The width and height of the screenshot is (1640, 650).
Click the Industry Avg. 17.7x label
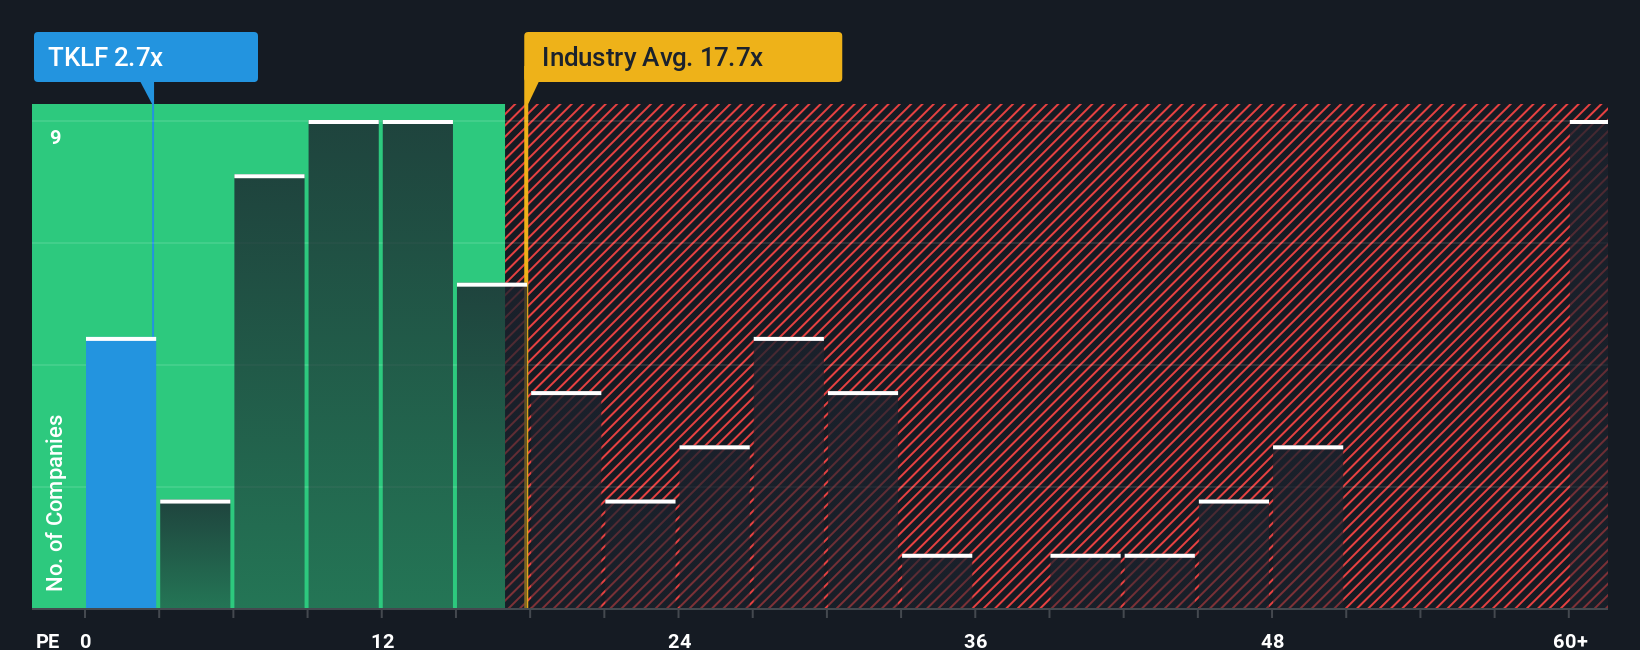click(683, 57)
